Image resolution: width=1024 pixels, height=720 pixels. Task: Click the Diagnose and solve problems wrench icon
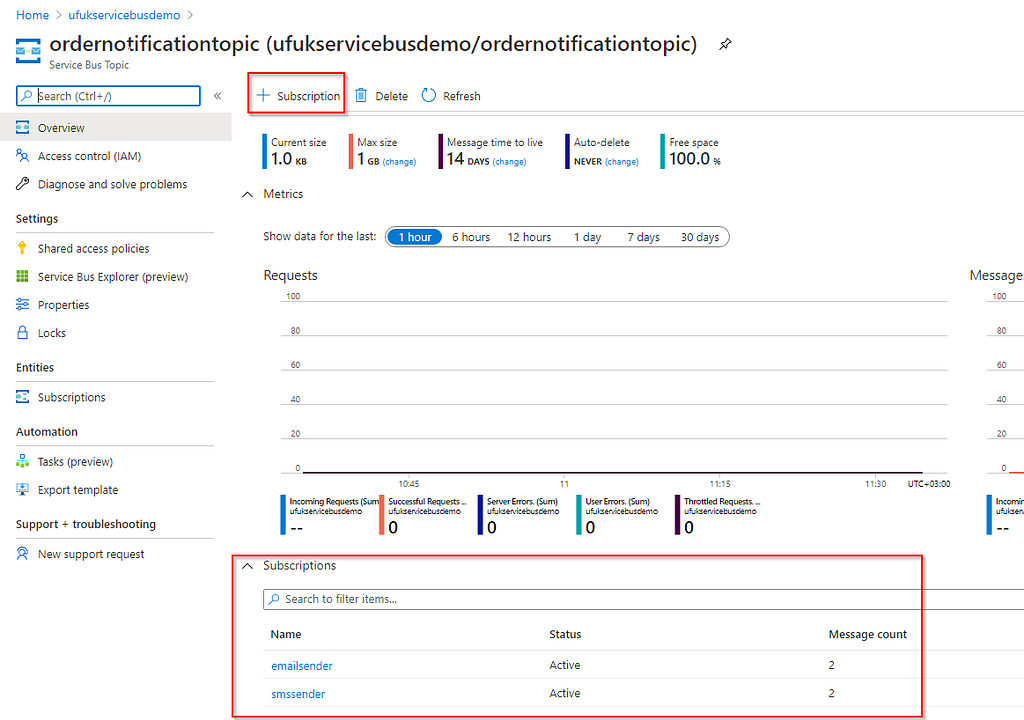(22, 184)
